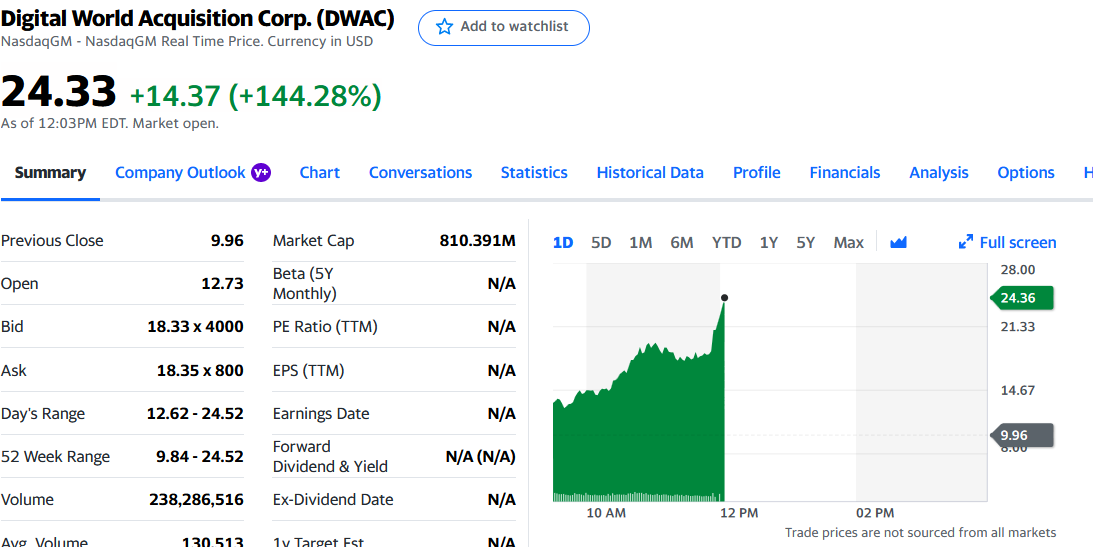Click the 21.33 label on the price axis
The width and height of the screenshot is (1093, 547).
coord(1018,327)
